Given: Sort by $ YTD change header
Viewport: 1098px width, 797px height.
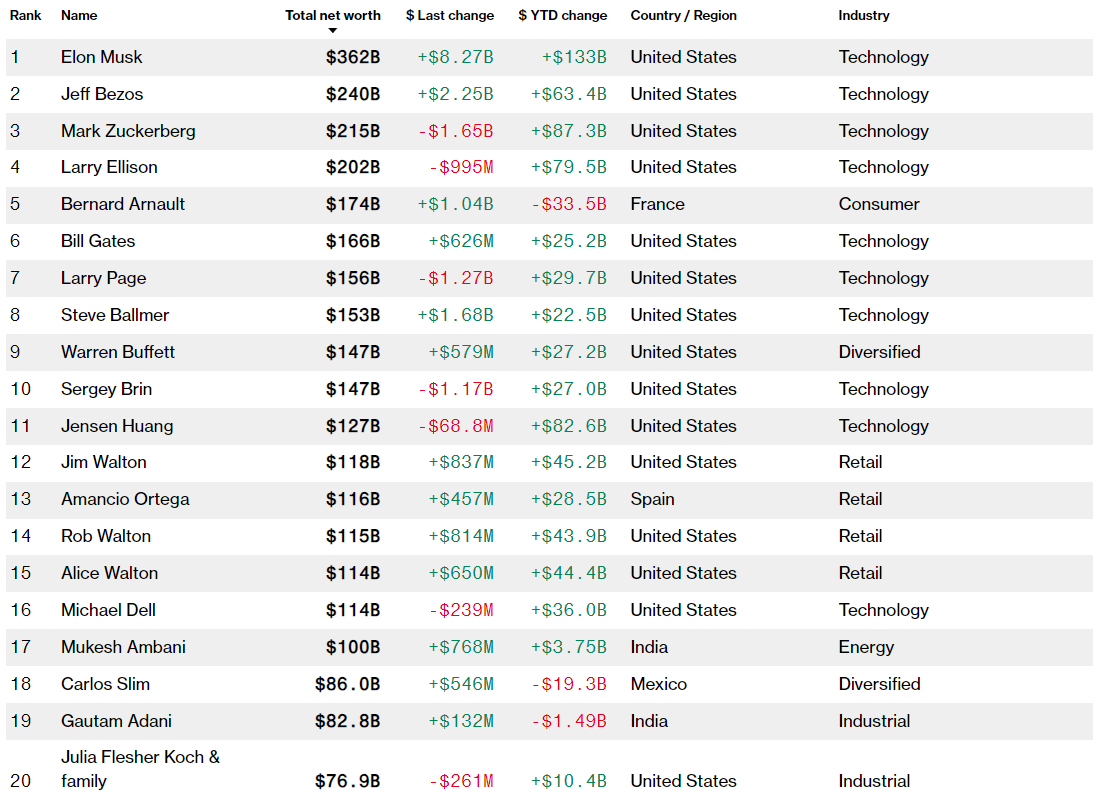Looking at the screenshot, I should tap(563, 16).
